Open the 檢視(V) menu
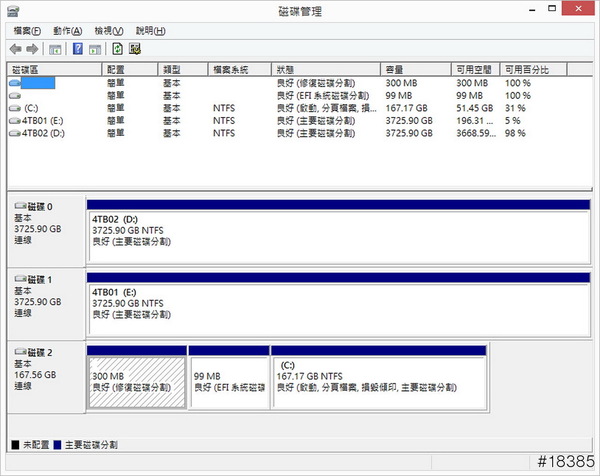Viewport: 600px width, 476px height. tap(109, 31)
